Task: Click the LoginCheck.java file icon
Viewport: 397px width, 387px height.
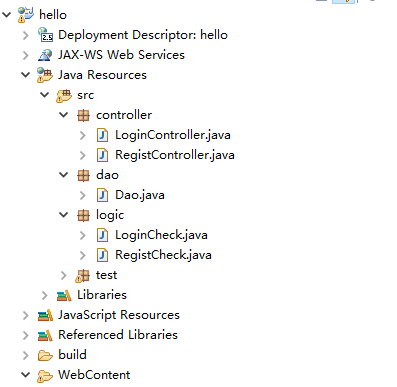Action: click(102, 235)
